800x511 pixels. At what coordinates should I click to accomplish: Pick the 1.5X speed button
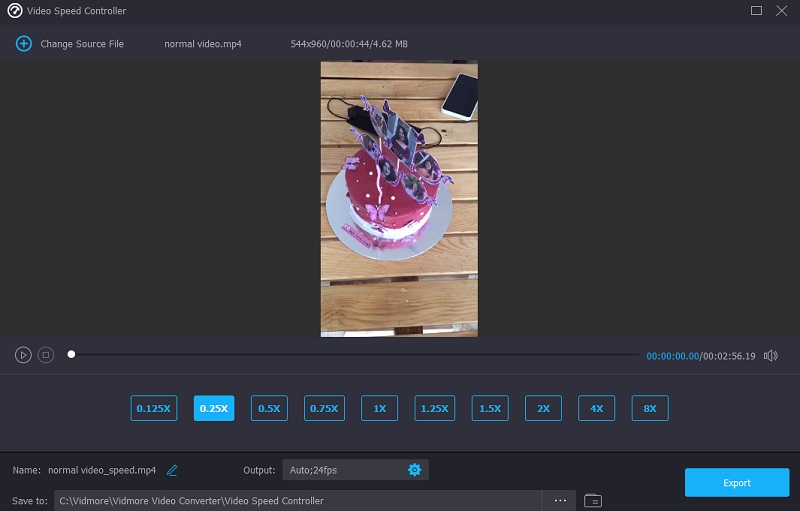pos(490,408)
